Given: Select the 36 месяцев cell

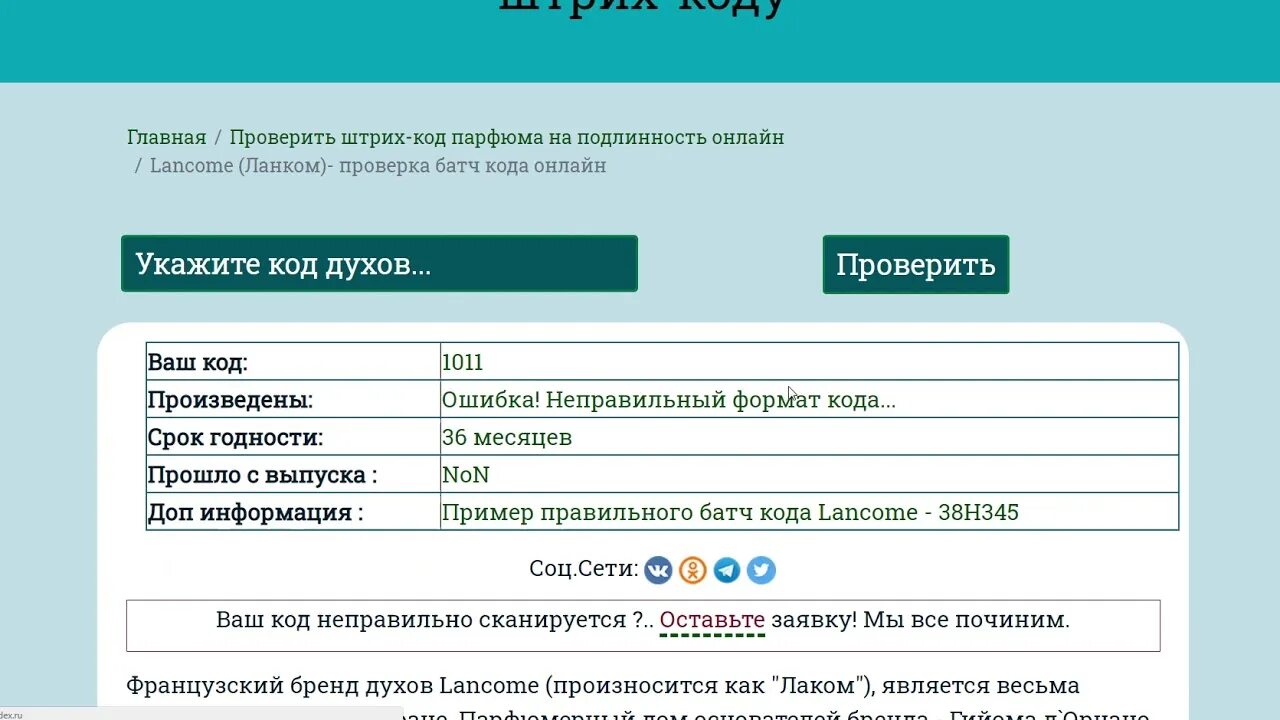Looking at the screenshot, I should 809,437.
